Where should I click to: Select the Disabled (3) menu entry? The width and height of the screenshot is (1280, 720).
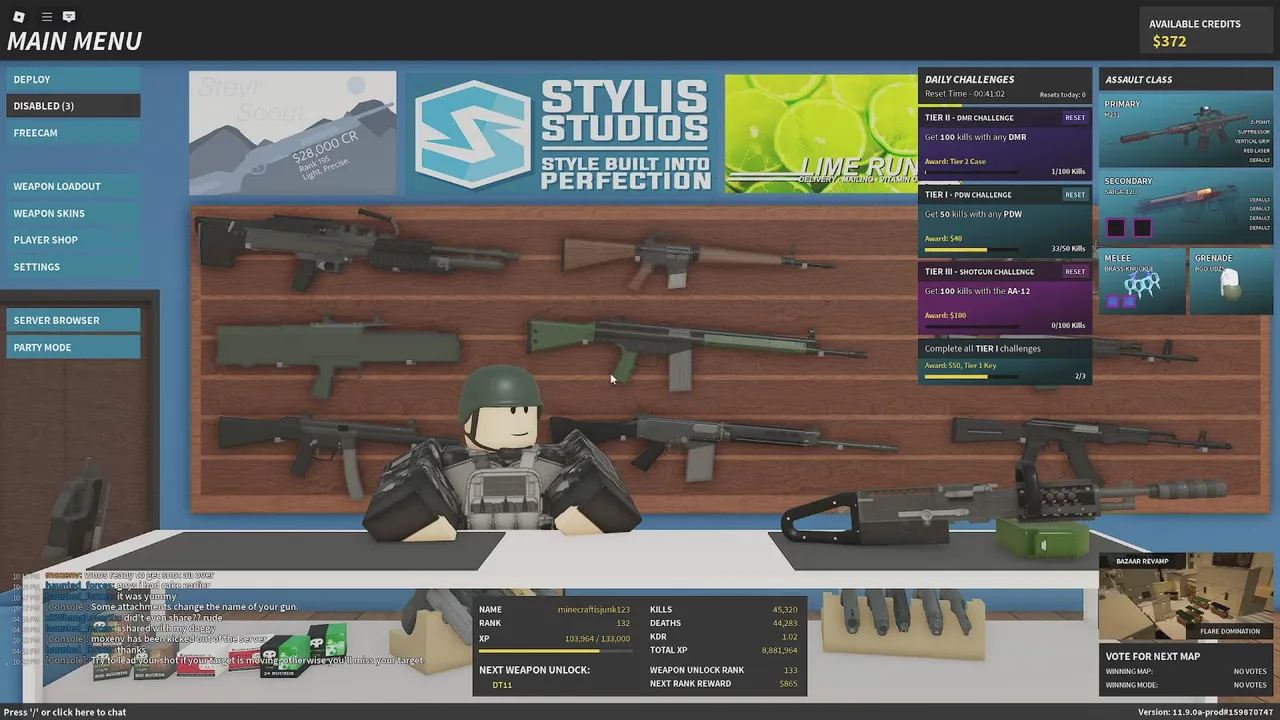(x=73, y=106)
